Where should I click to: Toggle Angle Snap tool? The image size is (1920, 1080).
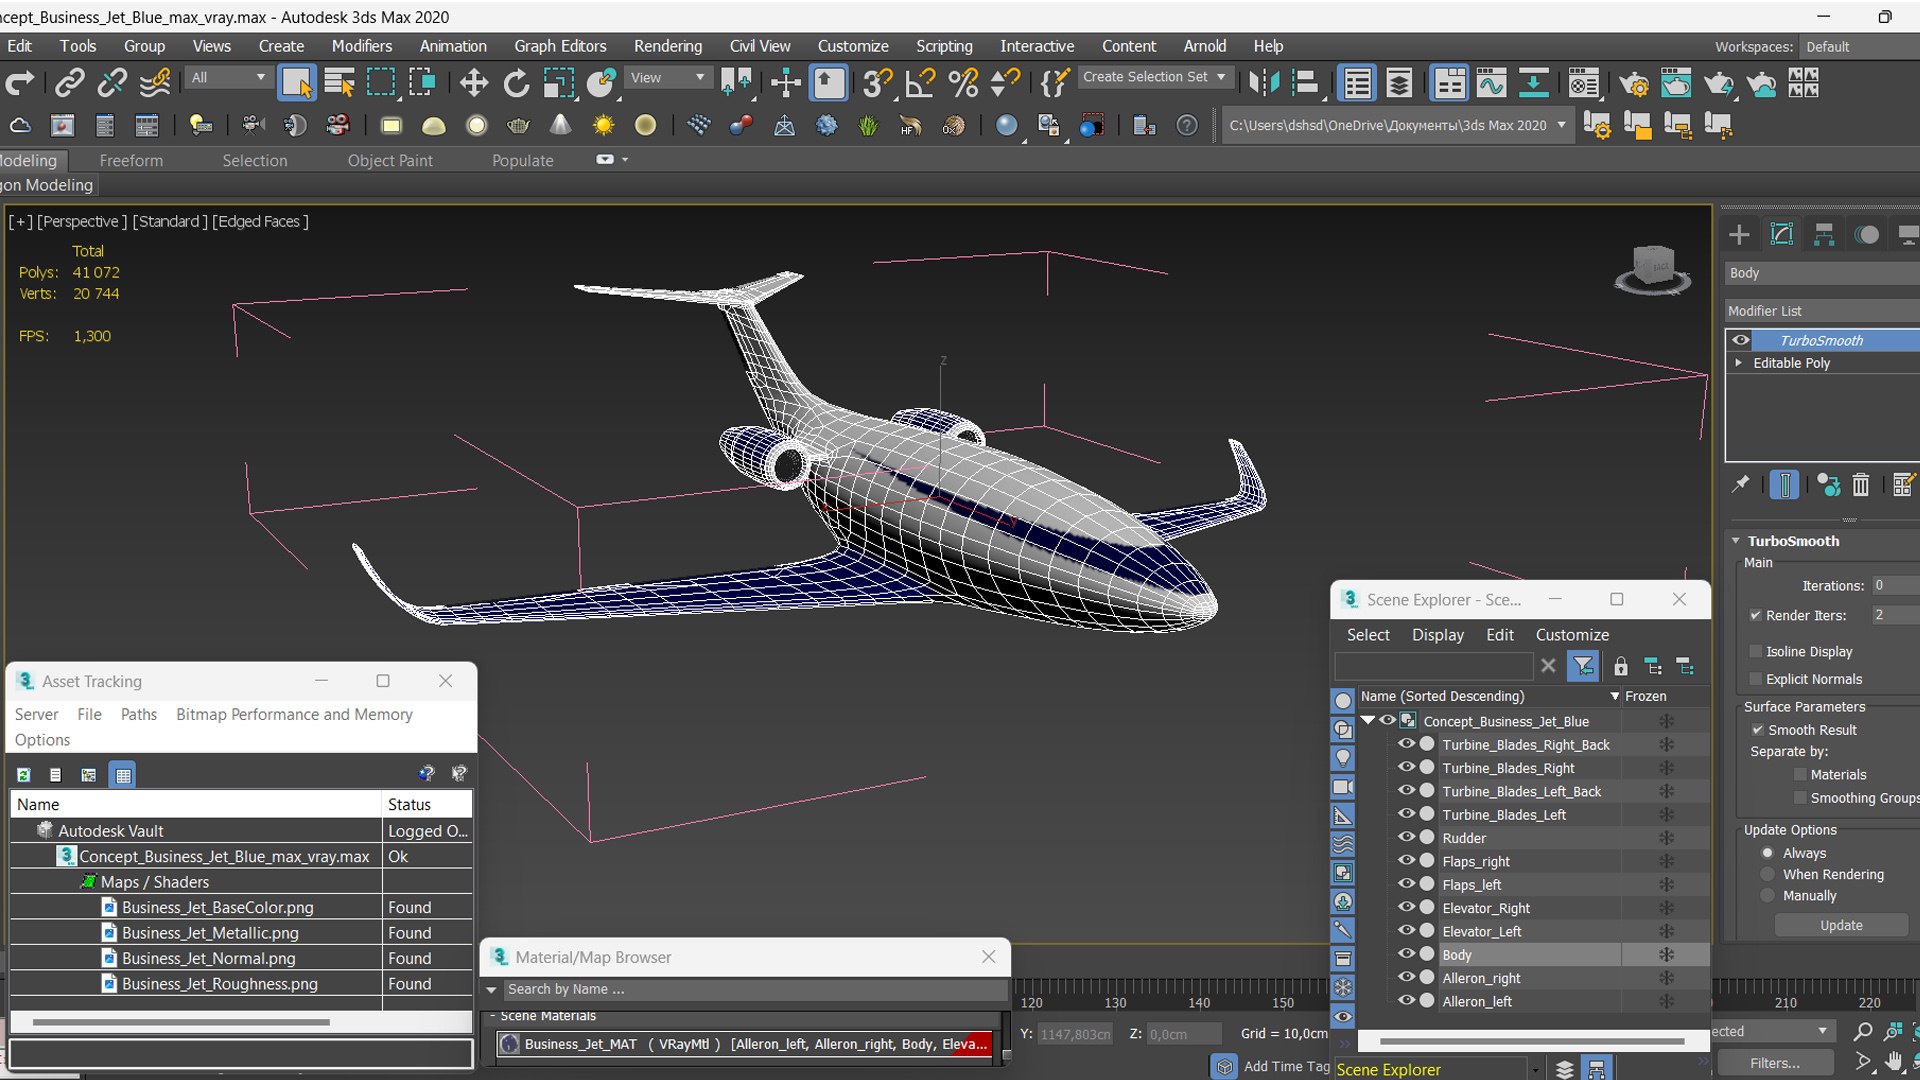919,83
